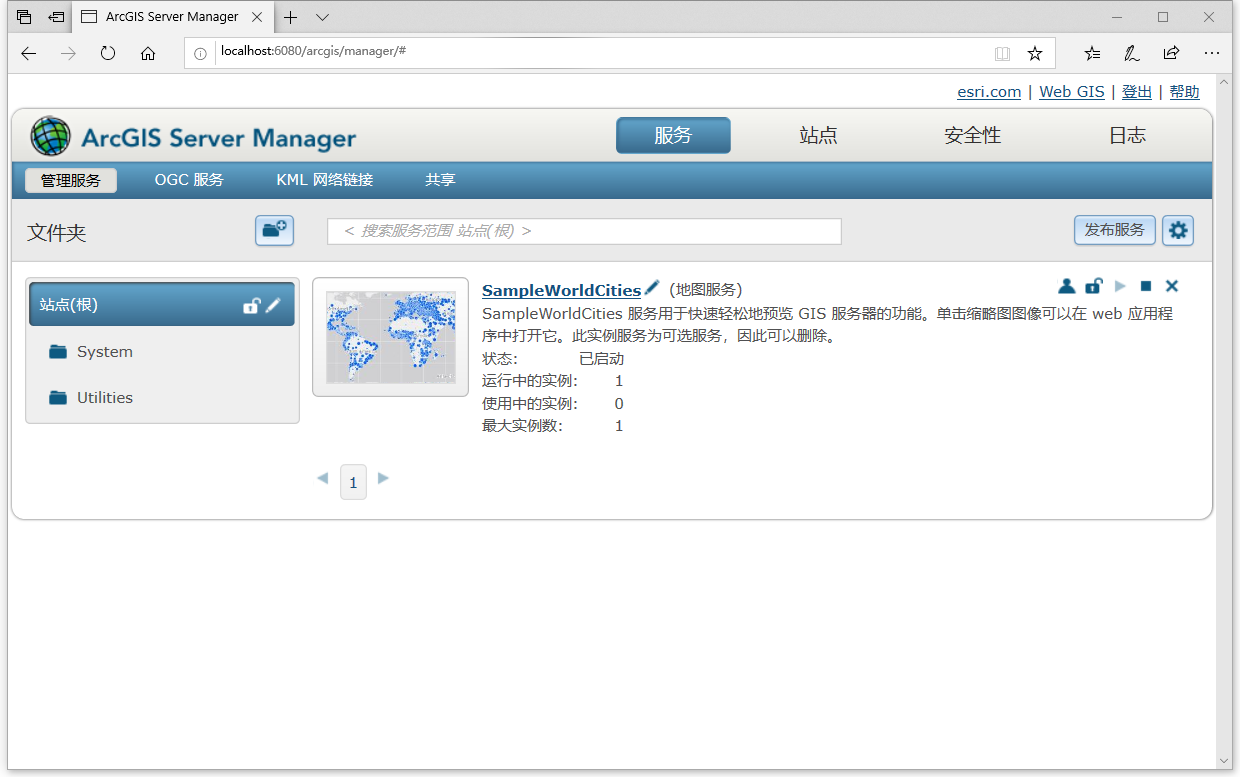Select the KML 网络链接 subtab

[x=325, y=181]
